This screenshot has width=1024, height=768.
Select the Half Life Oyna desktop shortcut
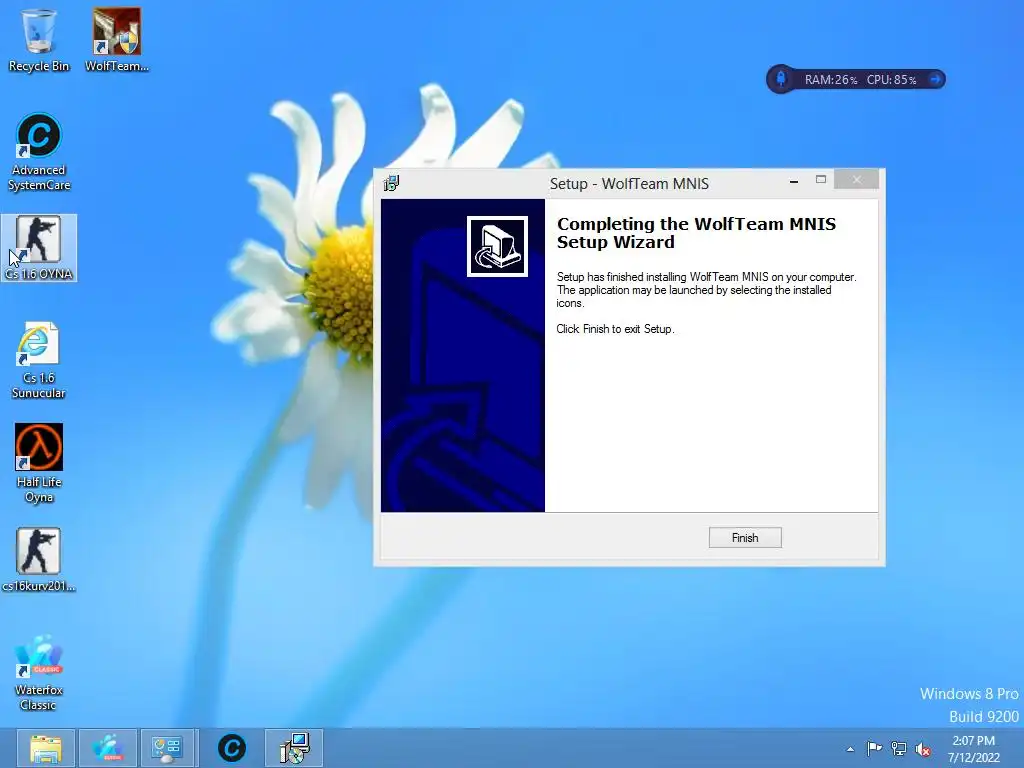click(39, 464)
